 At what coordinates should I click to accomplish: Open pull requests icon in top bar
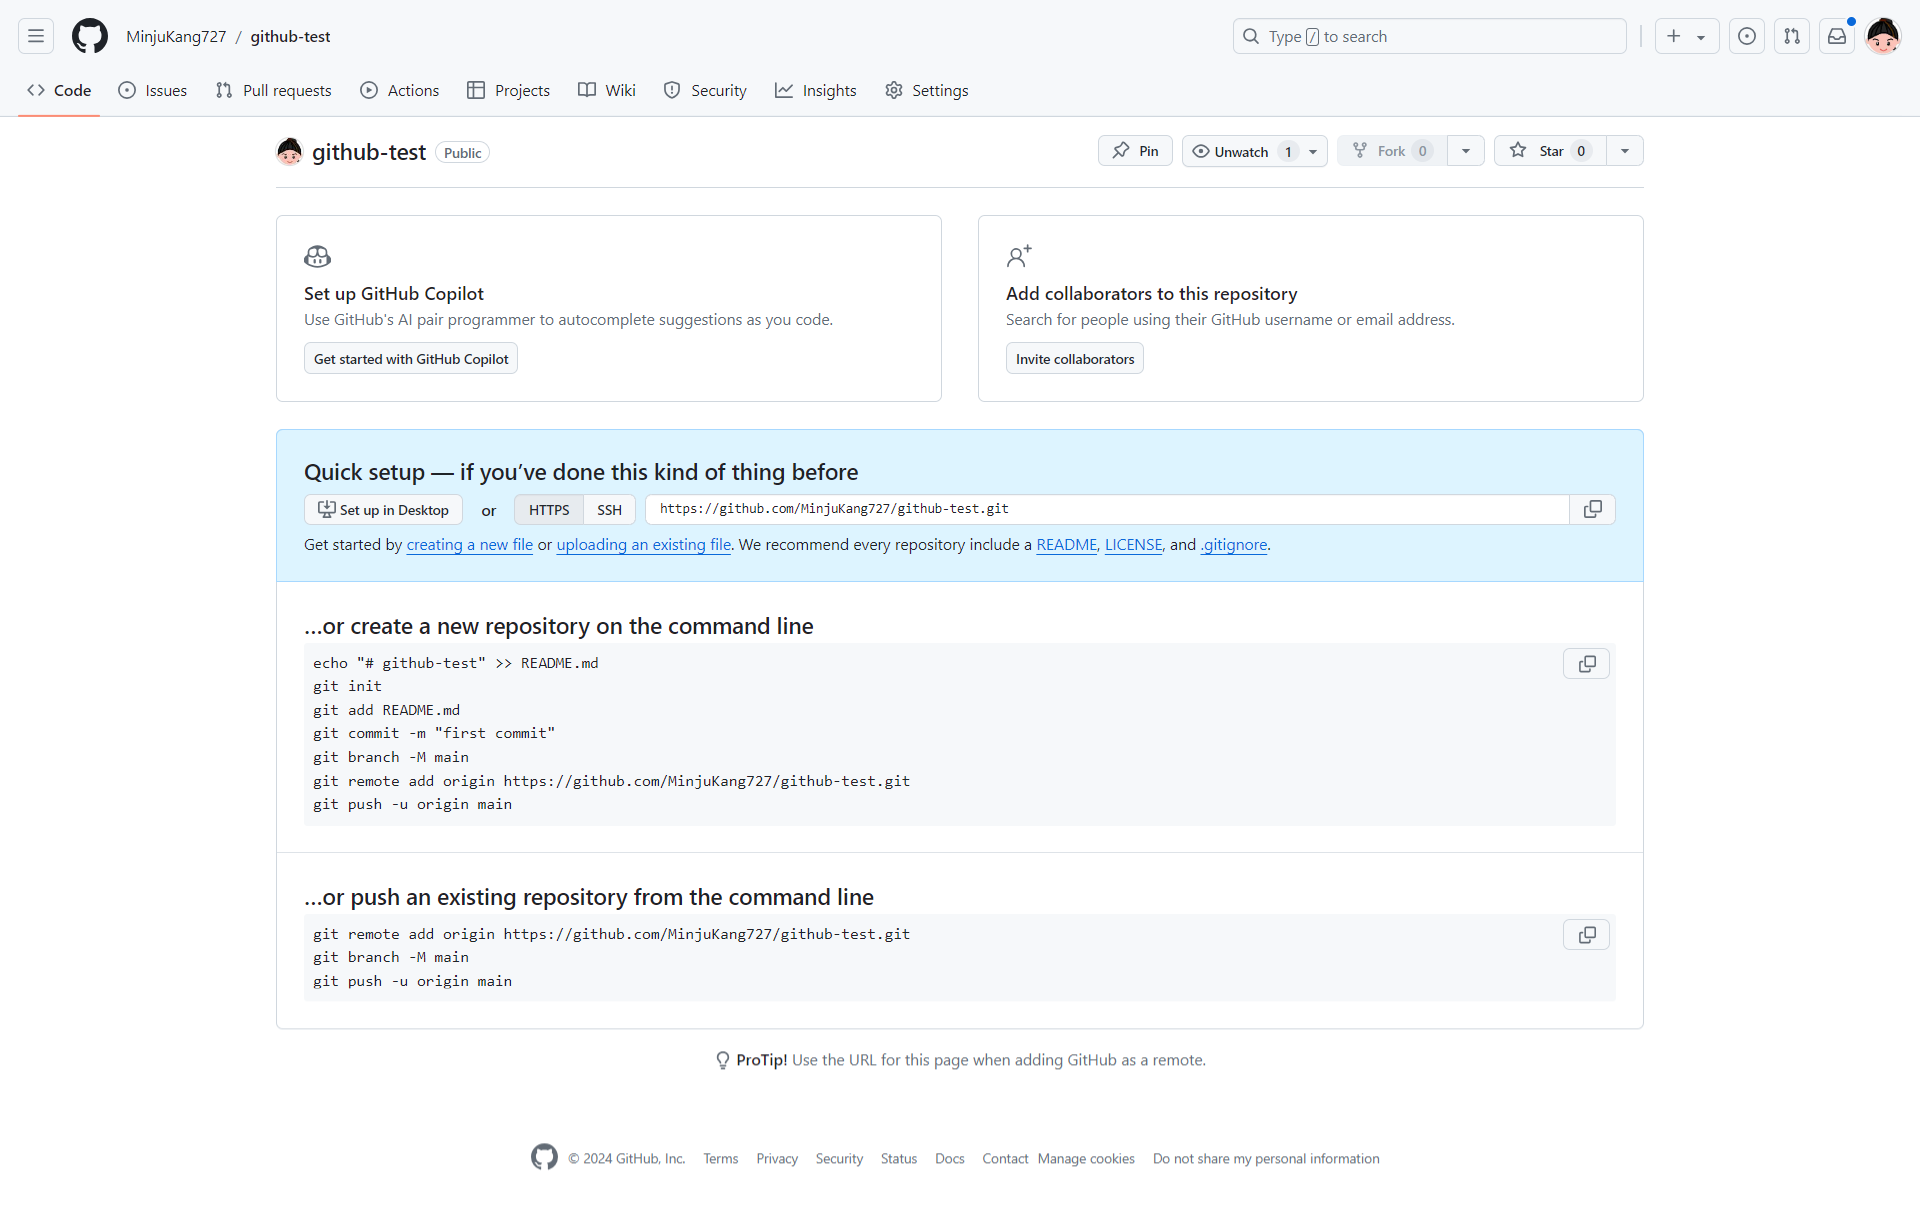coord(1792,37)
